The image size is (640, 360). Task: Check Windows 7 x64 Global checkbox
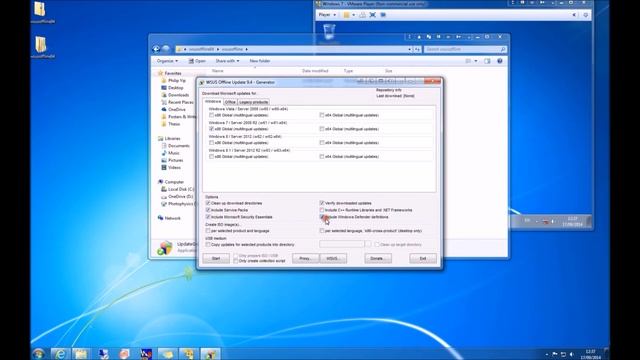pyautogui.click(x=322, y=129)
